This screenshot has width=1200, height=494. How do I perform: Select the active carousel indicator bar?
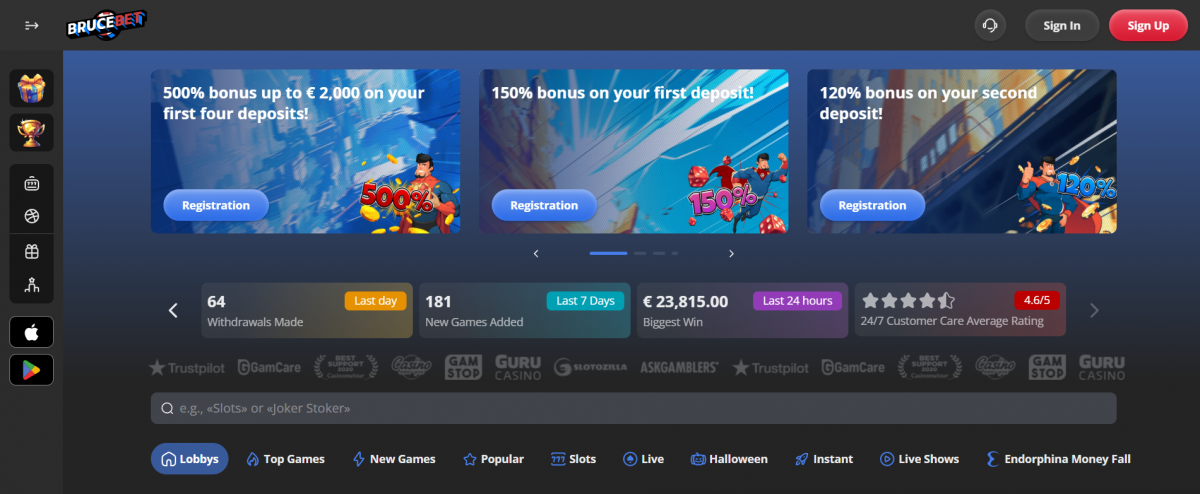608,254
